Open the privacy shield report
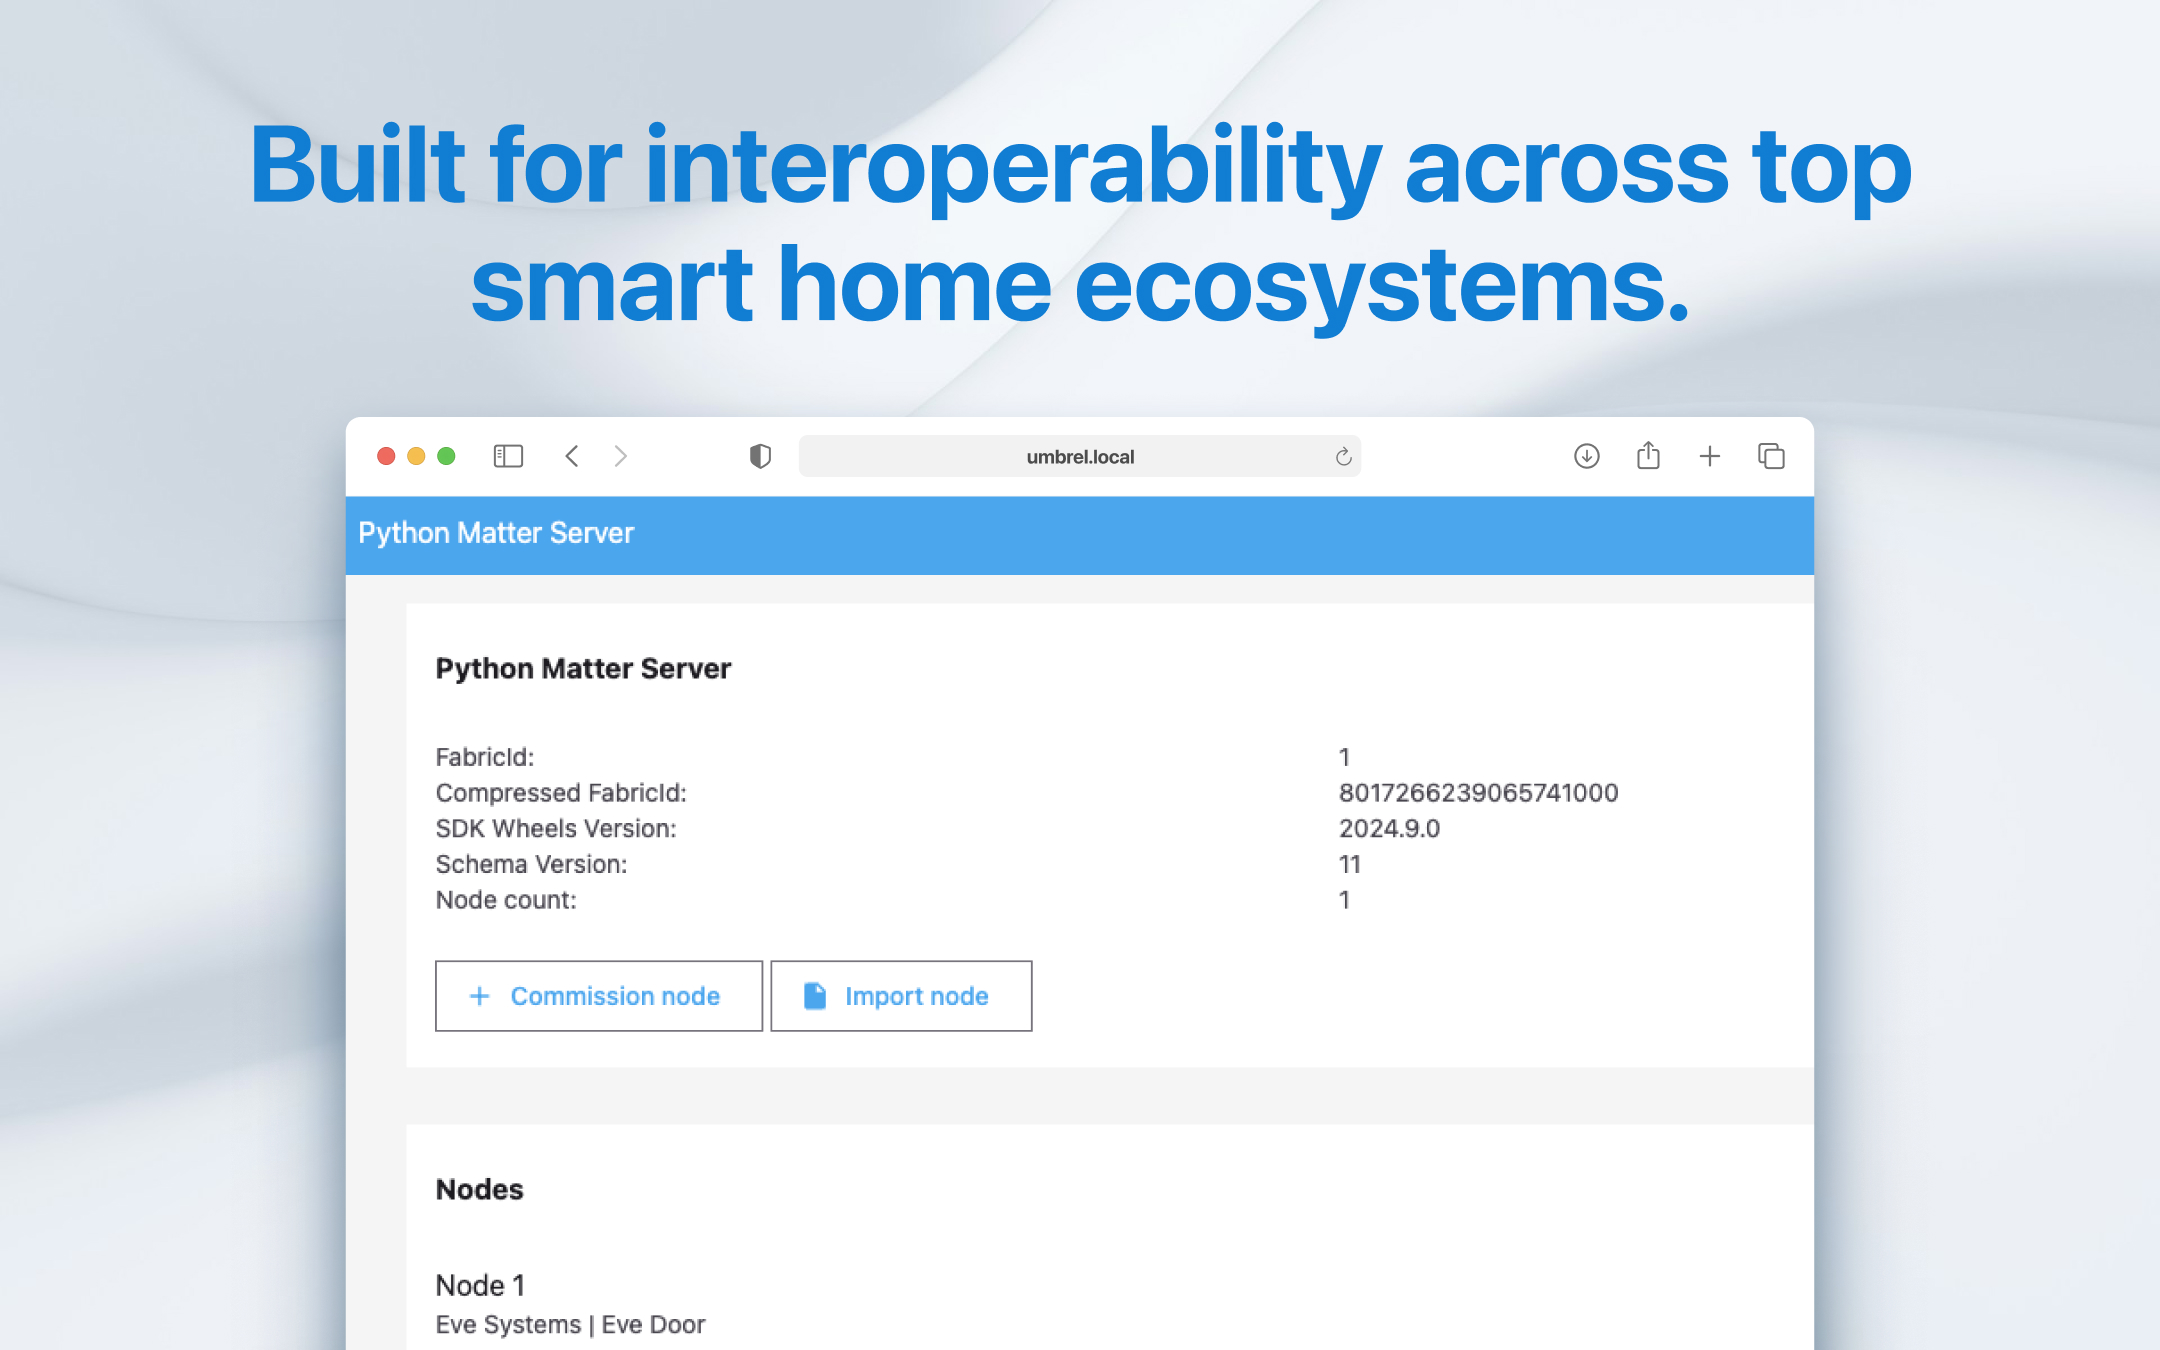This screenshot has height=1350, width=2160. pos(760,455)
